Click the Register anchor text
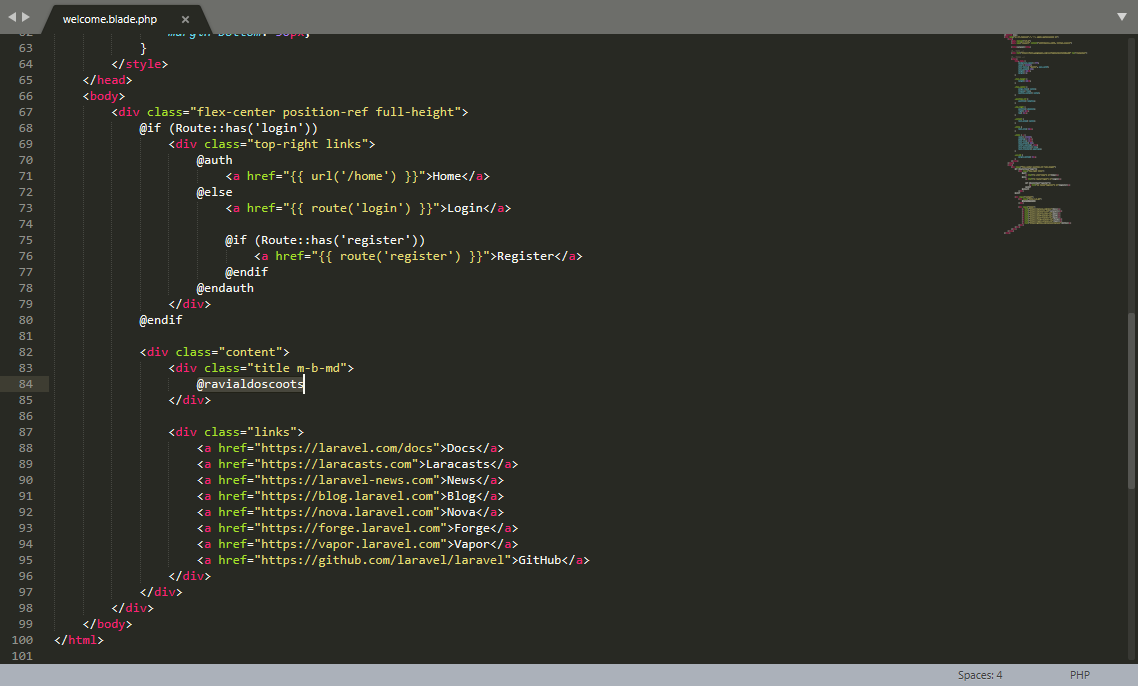Viewport: 1138px width, 686px height. click(x=526, y=256)
